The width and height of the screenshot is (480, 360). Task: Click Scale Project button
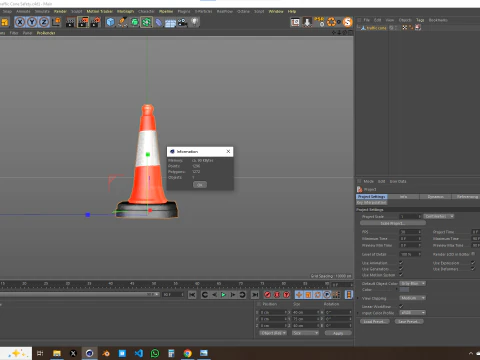393,223
